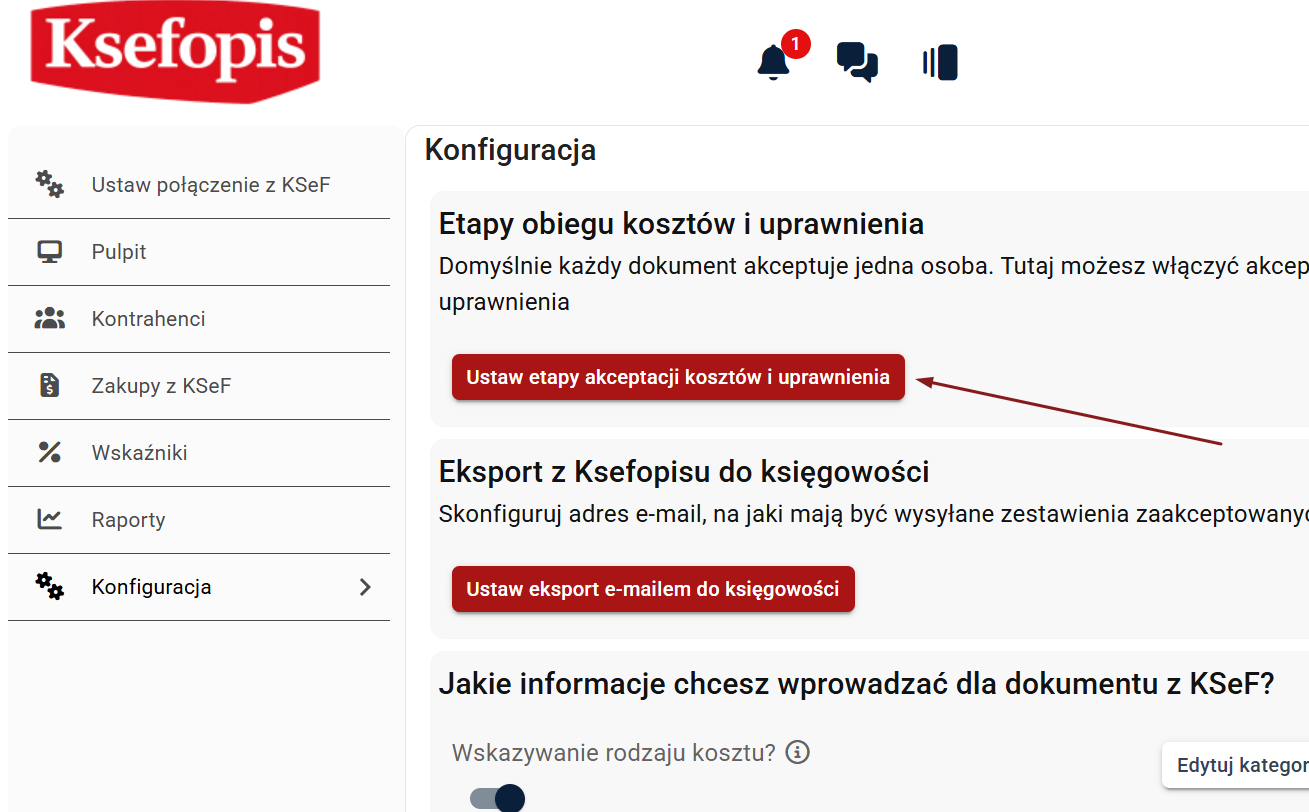Open Konfiguracja in the sidebar menu
The image size is (1309, 812).
tap(152, 587)
